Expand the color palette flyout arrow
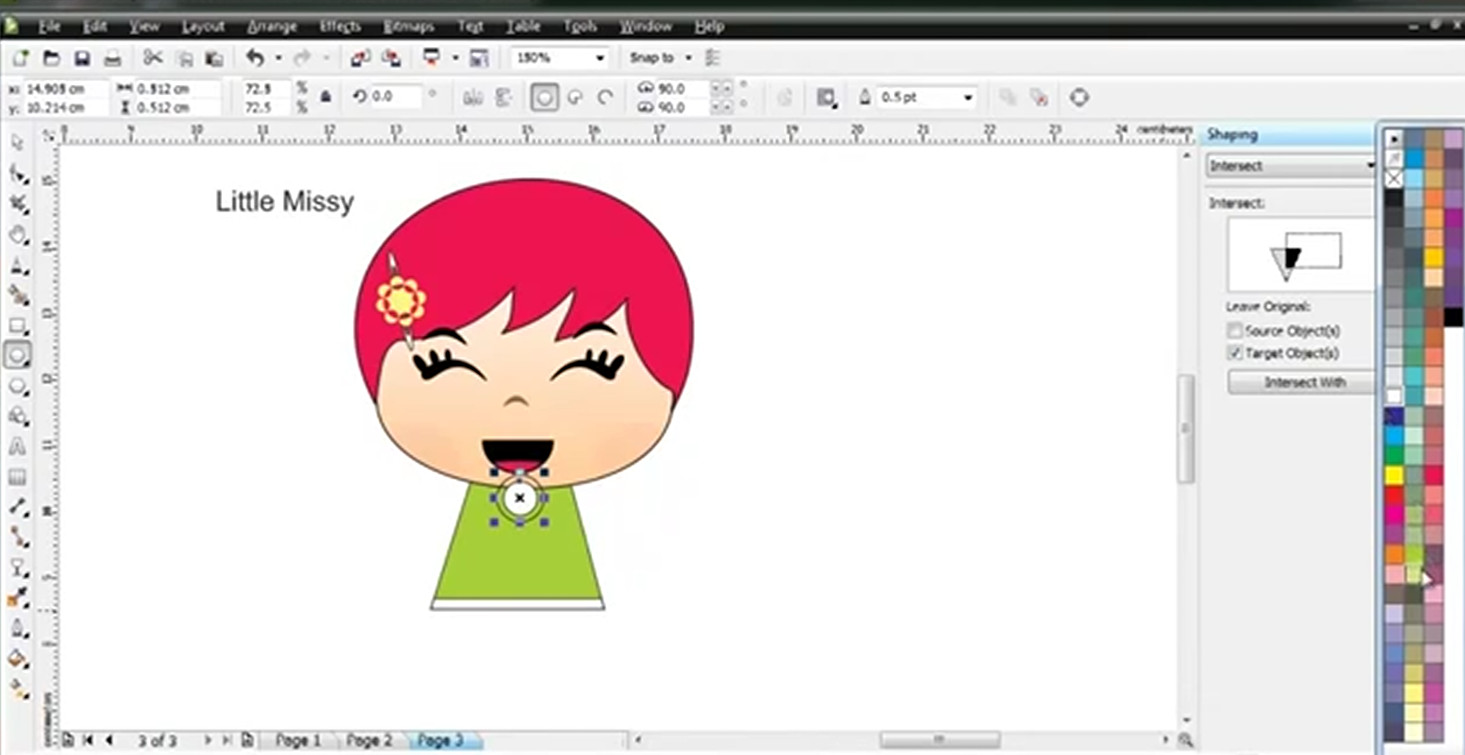 [x=1393, y=138]
